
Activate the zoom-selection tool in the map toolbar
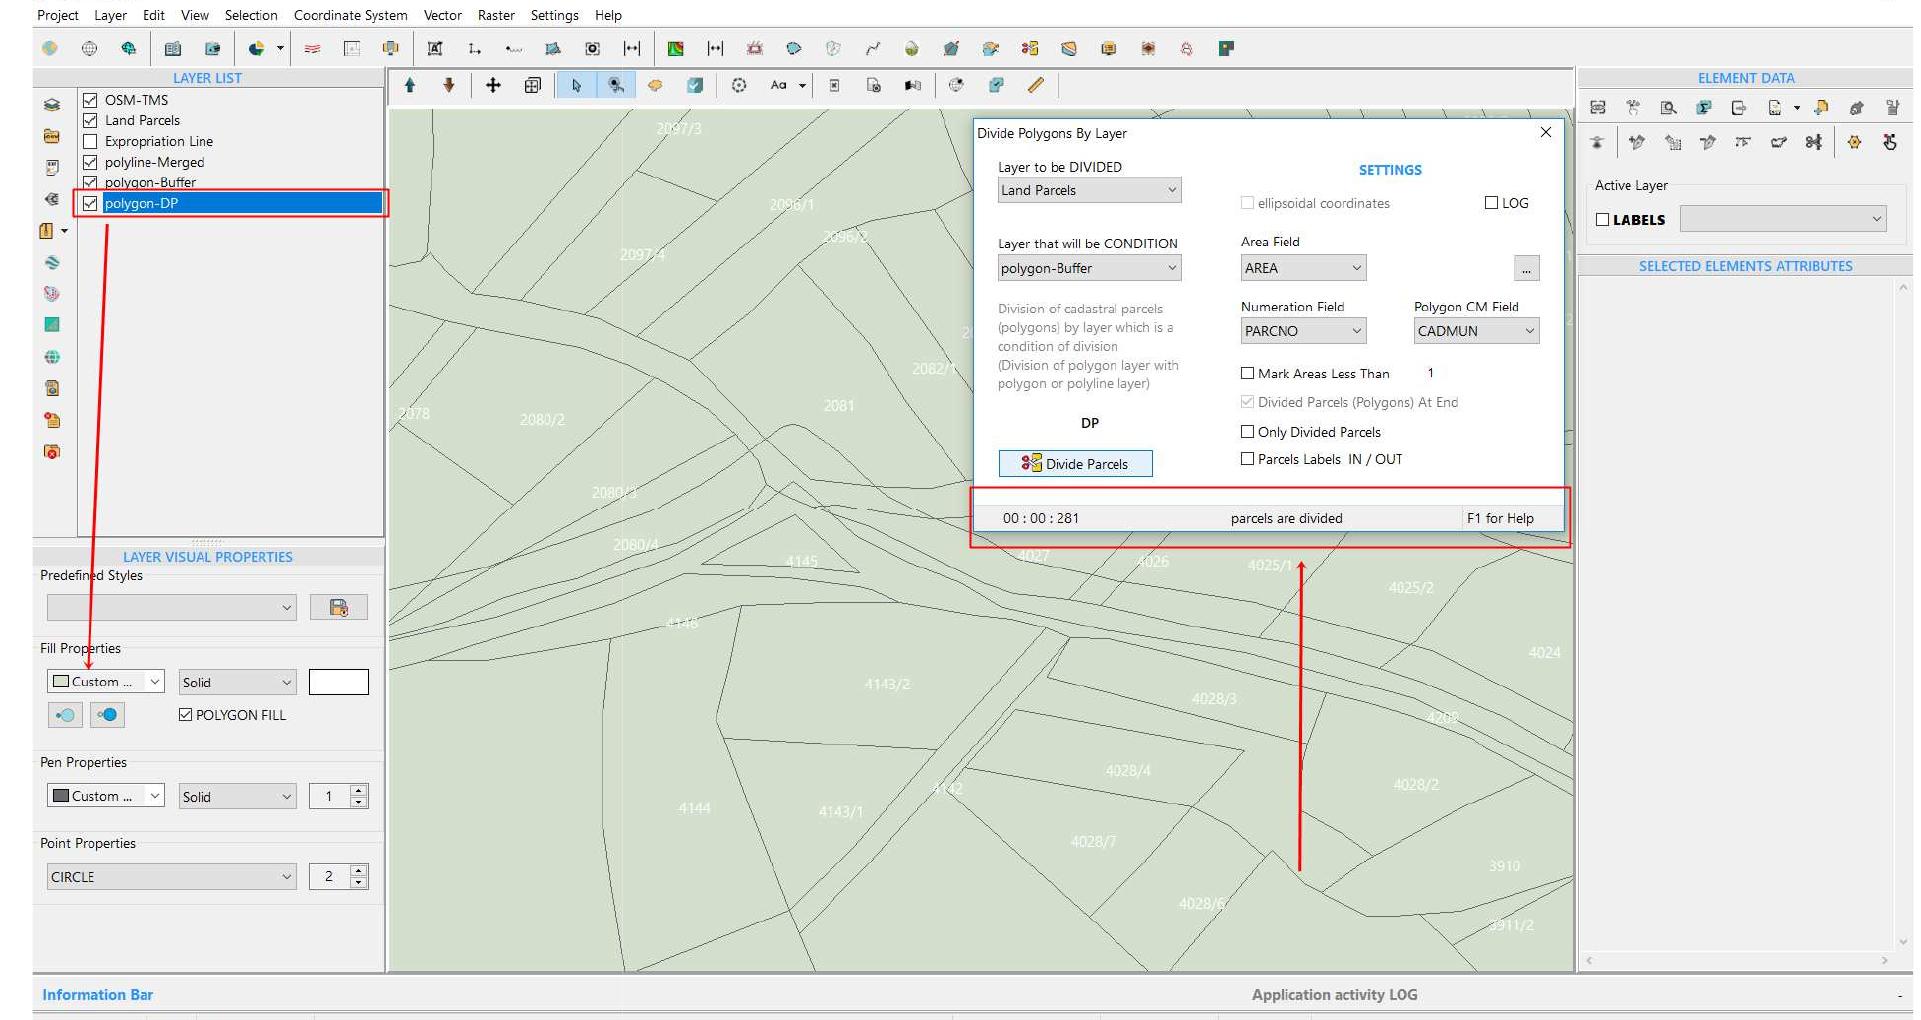(x=616, y=86)
